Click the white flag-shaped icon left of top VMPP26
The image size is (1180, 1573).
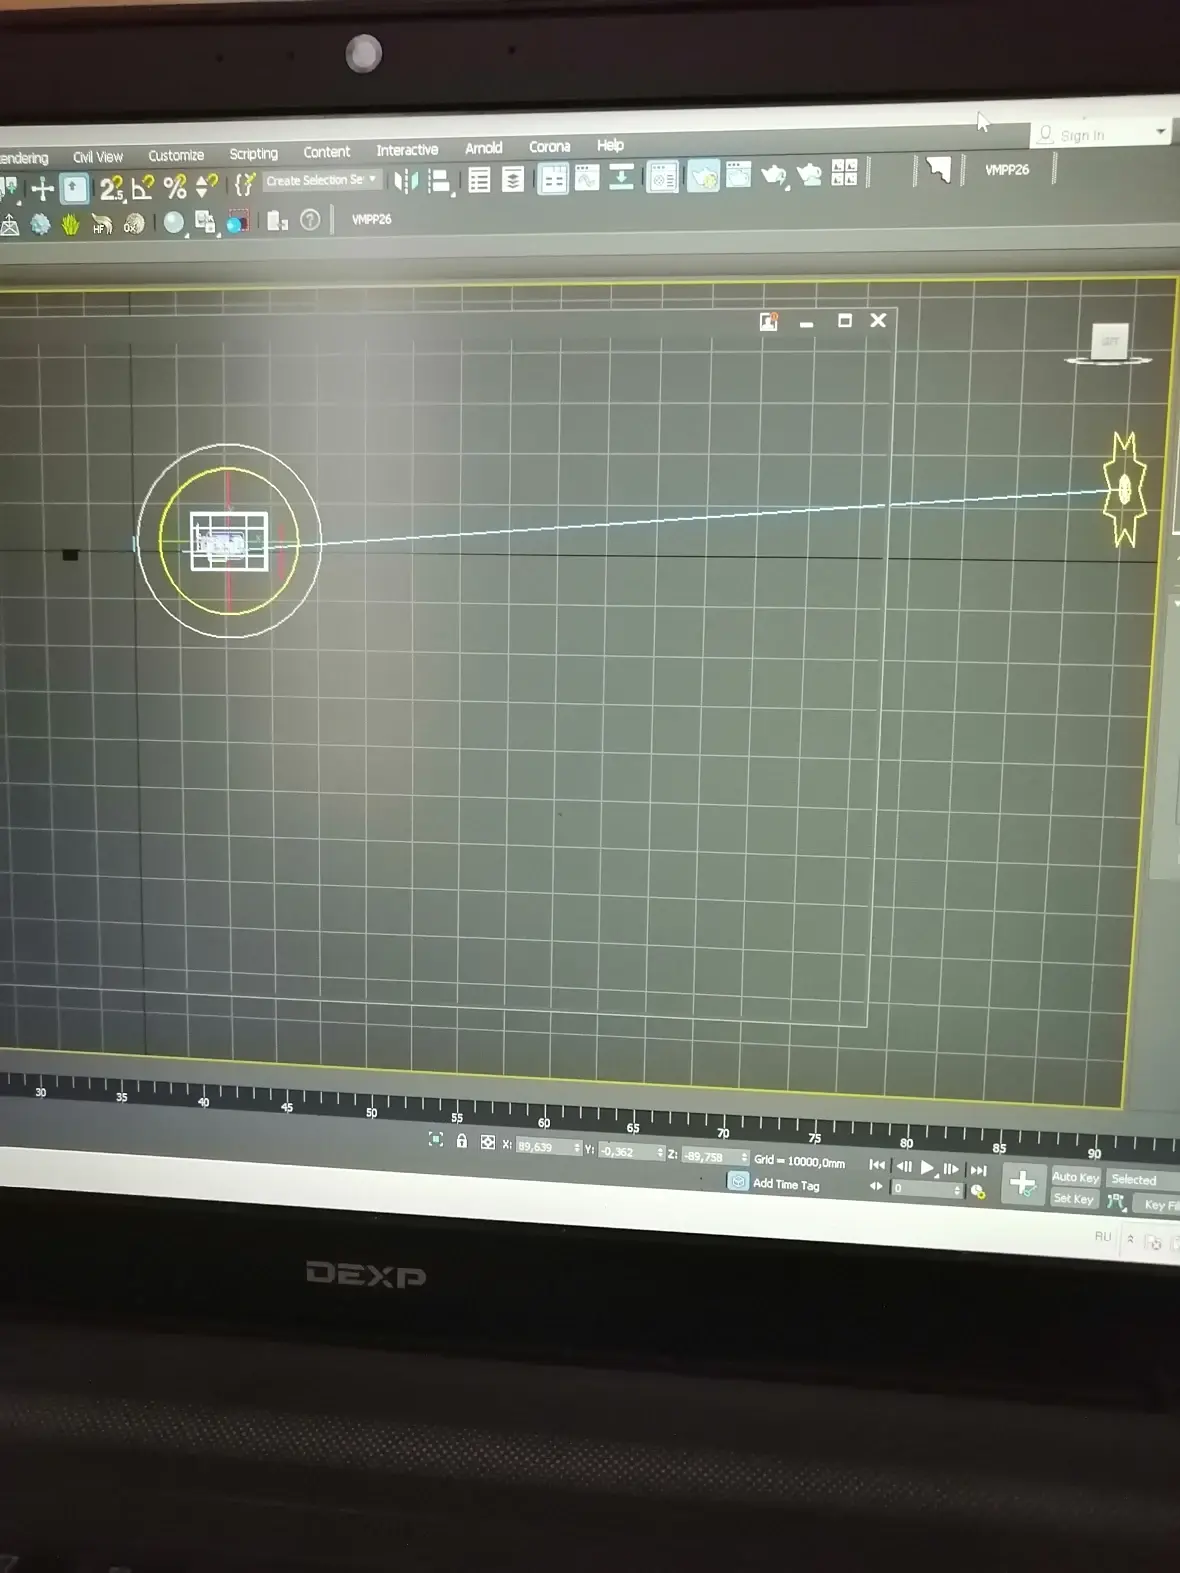938,169
